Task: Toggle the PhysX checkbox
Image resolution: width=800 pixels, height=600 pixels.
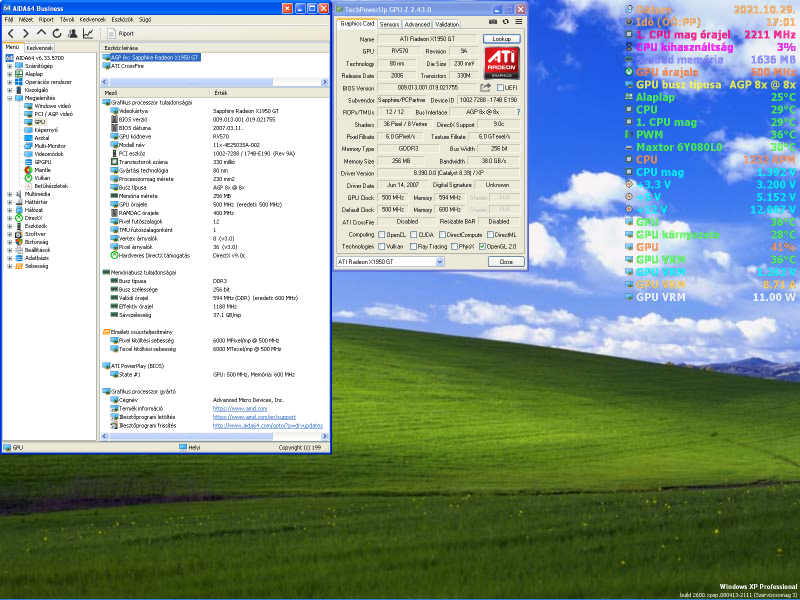Action: point(454,246)
